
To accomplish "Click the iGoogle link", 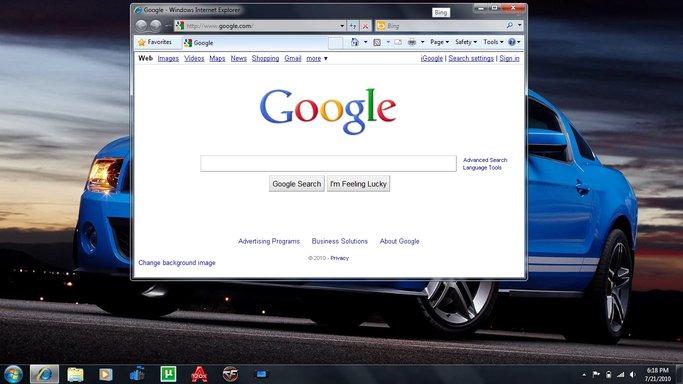I will coord(432,58).
